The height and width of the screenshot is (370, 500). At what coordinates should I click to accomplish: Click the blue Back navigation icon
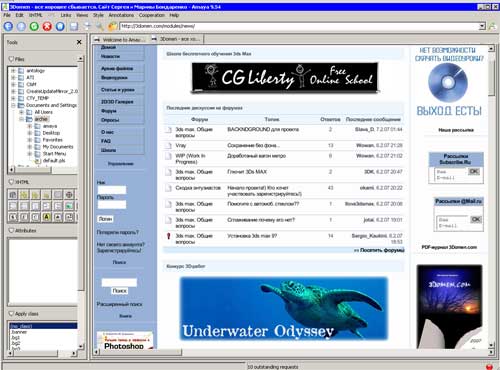coord(8,26)
